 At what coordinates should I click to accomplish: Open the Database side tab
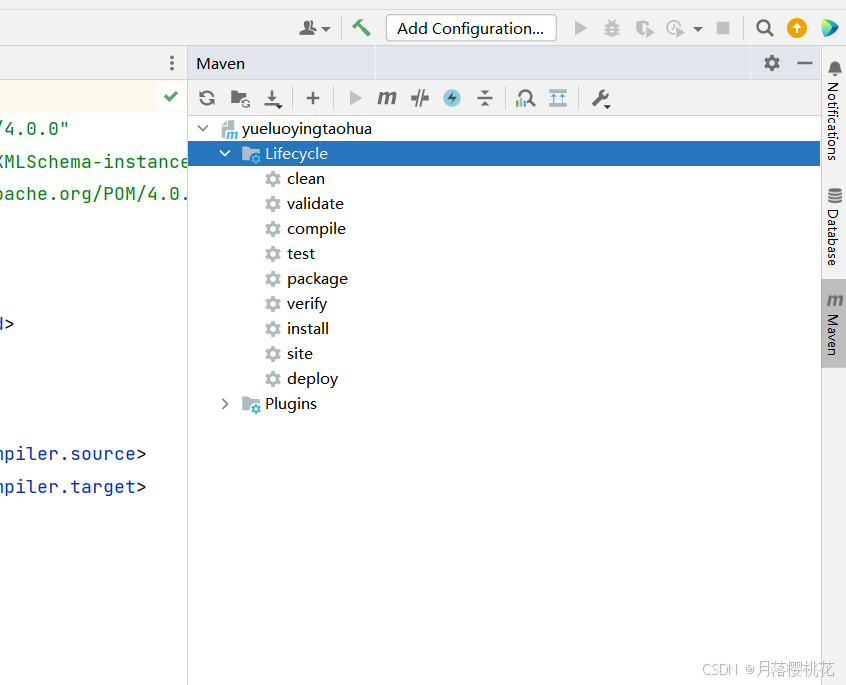[x=834, y=226]
